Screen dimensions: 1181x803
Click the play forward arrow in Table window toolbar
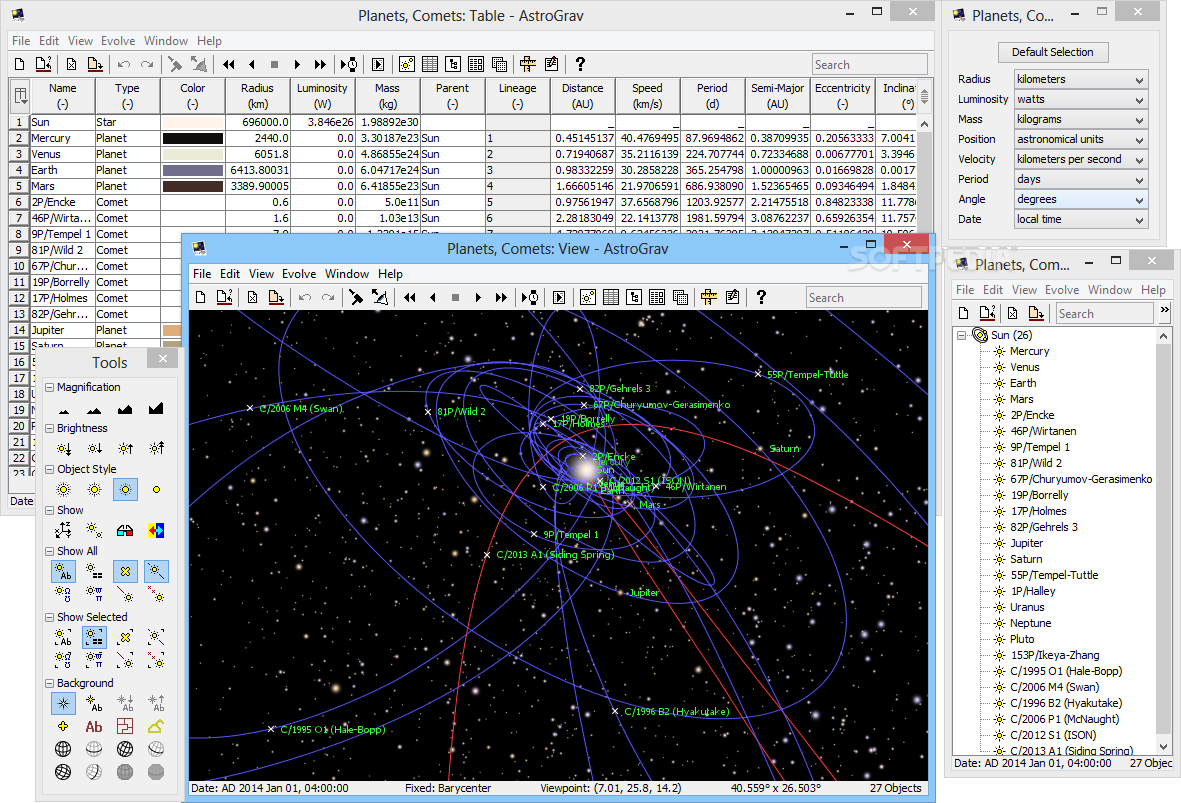[297, 64]
